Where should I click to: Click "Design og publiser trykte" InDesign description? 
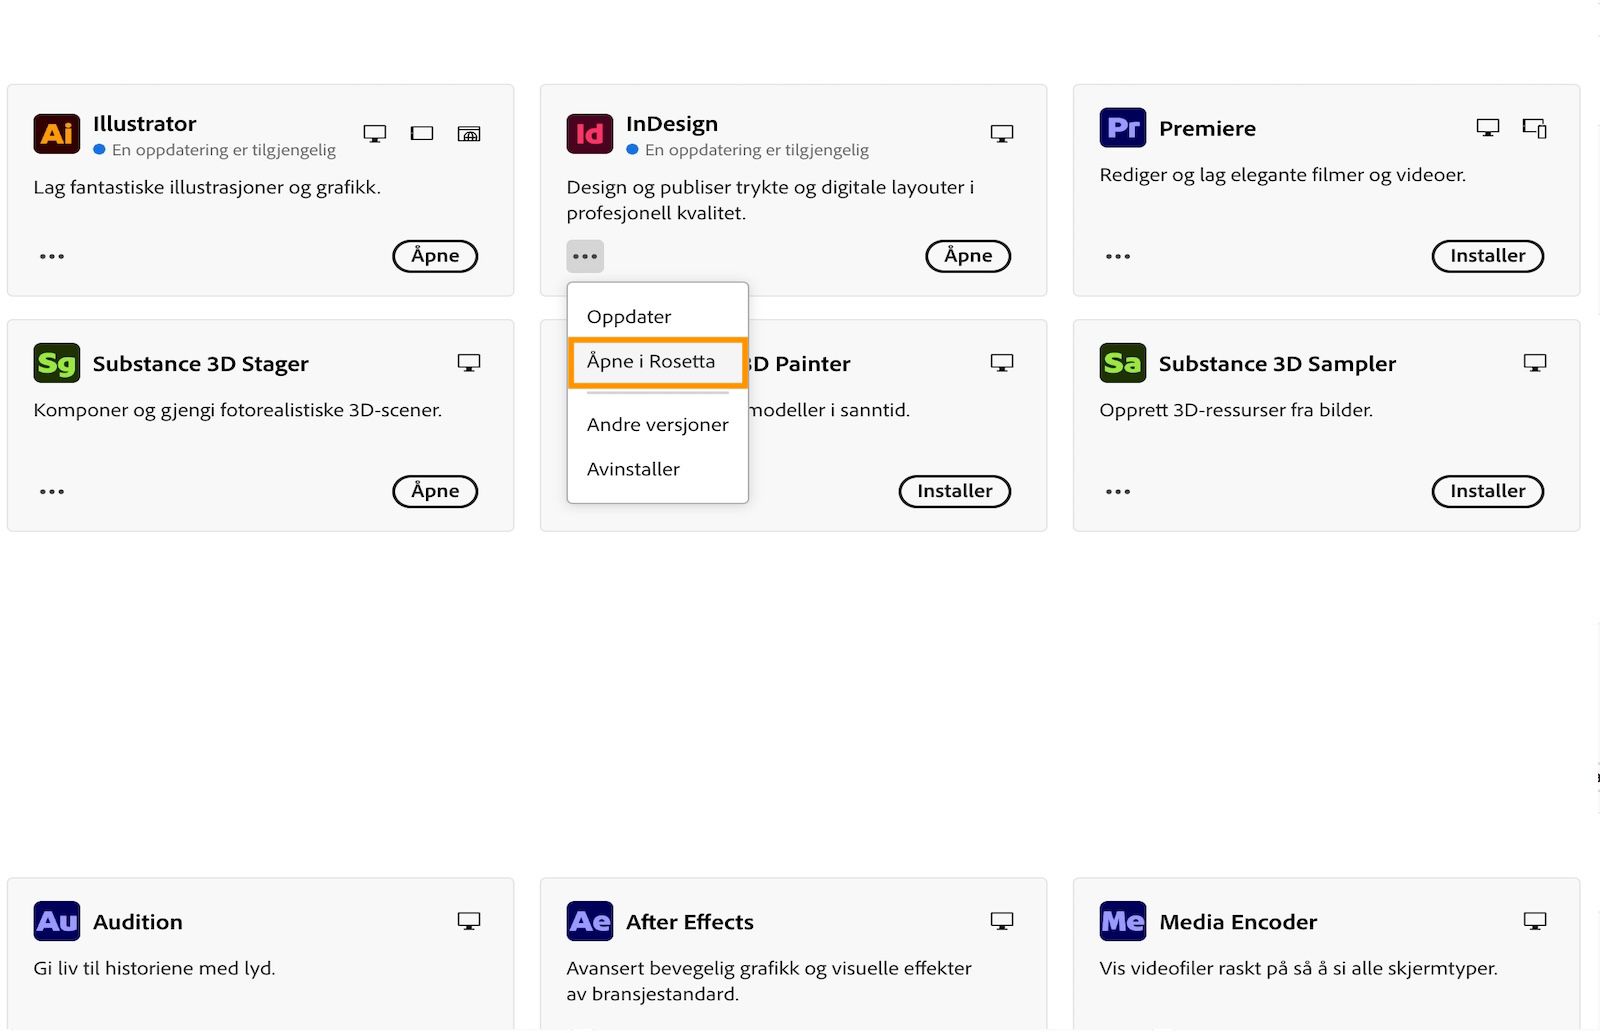770,200
